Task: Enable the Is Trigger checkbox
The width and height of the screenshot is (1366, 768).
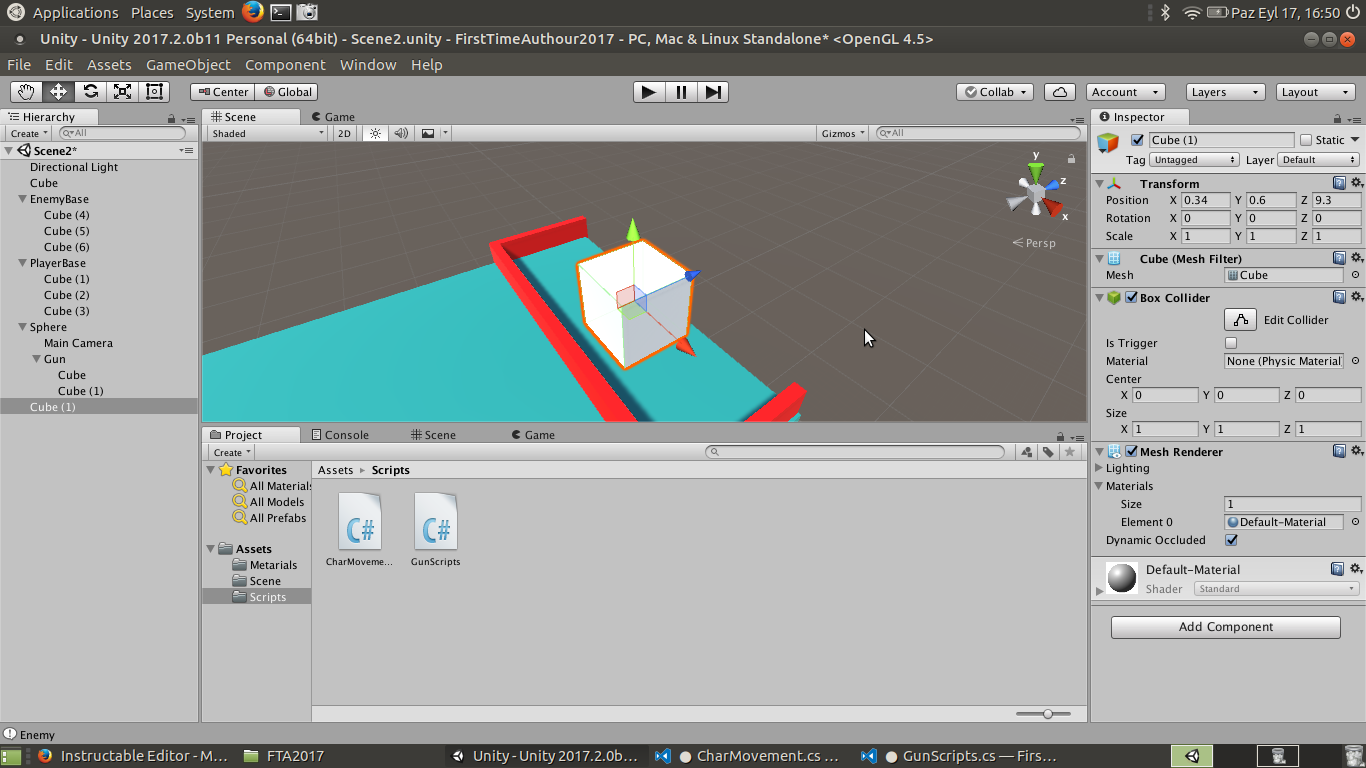Action: pos(1231,343)
